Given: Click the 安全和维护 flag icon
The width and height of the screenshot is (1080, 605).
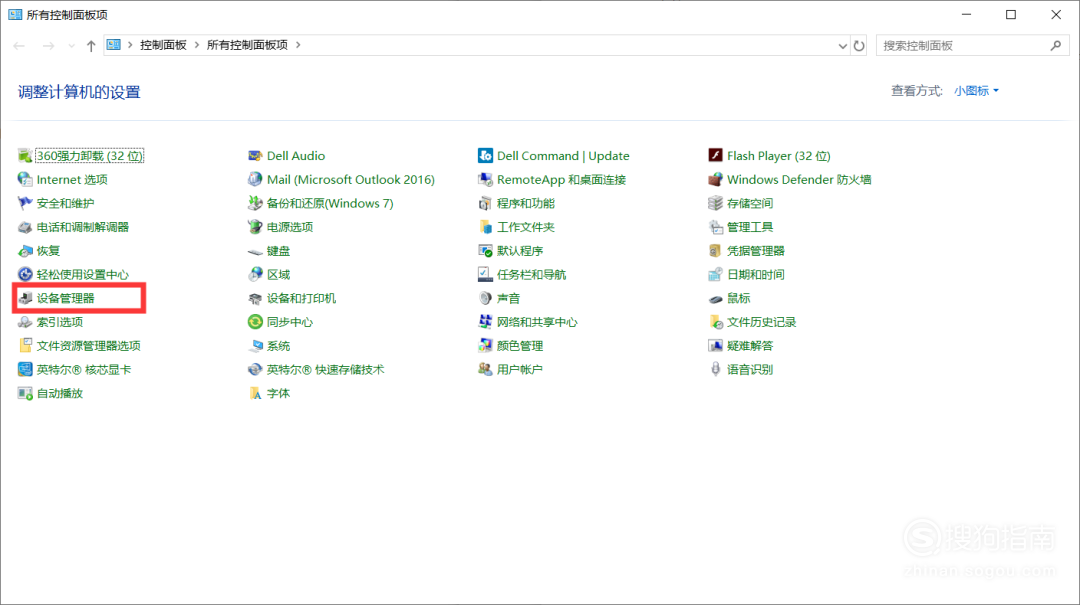Looking at the screenshot, I should coord(25,203).
